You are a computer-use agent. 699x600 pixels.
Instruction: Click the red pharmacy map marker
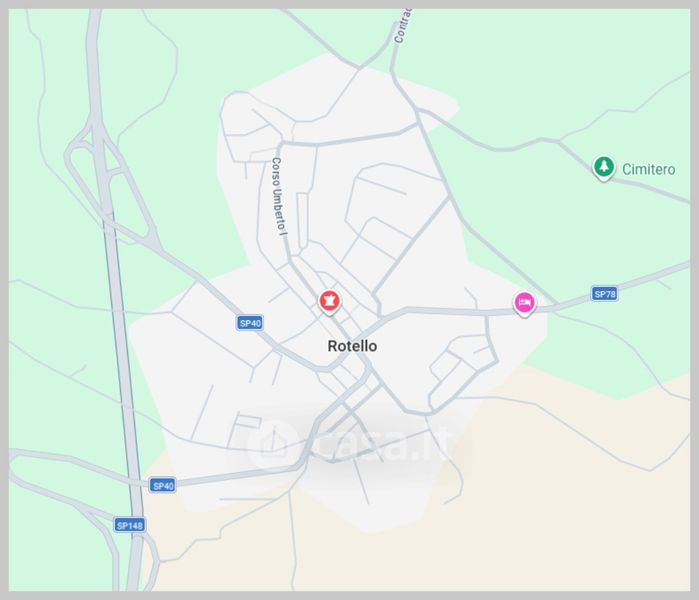click(x=329, y=302)
